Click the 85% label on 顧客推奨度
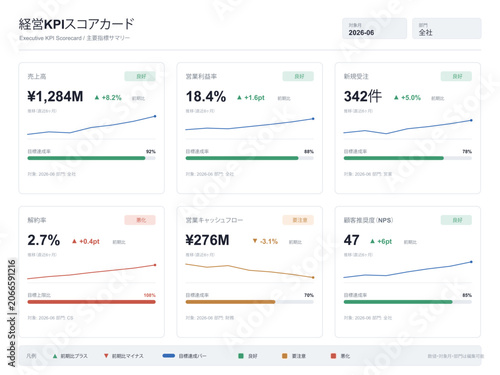 467,295
